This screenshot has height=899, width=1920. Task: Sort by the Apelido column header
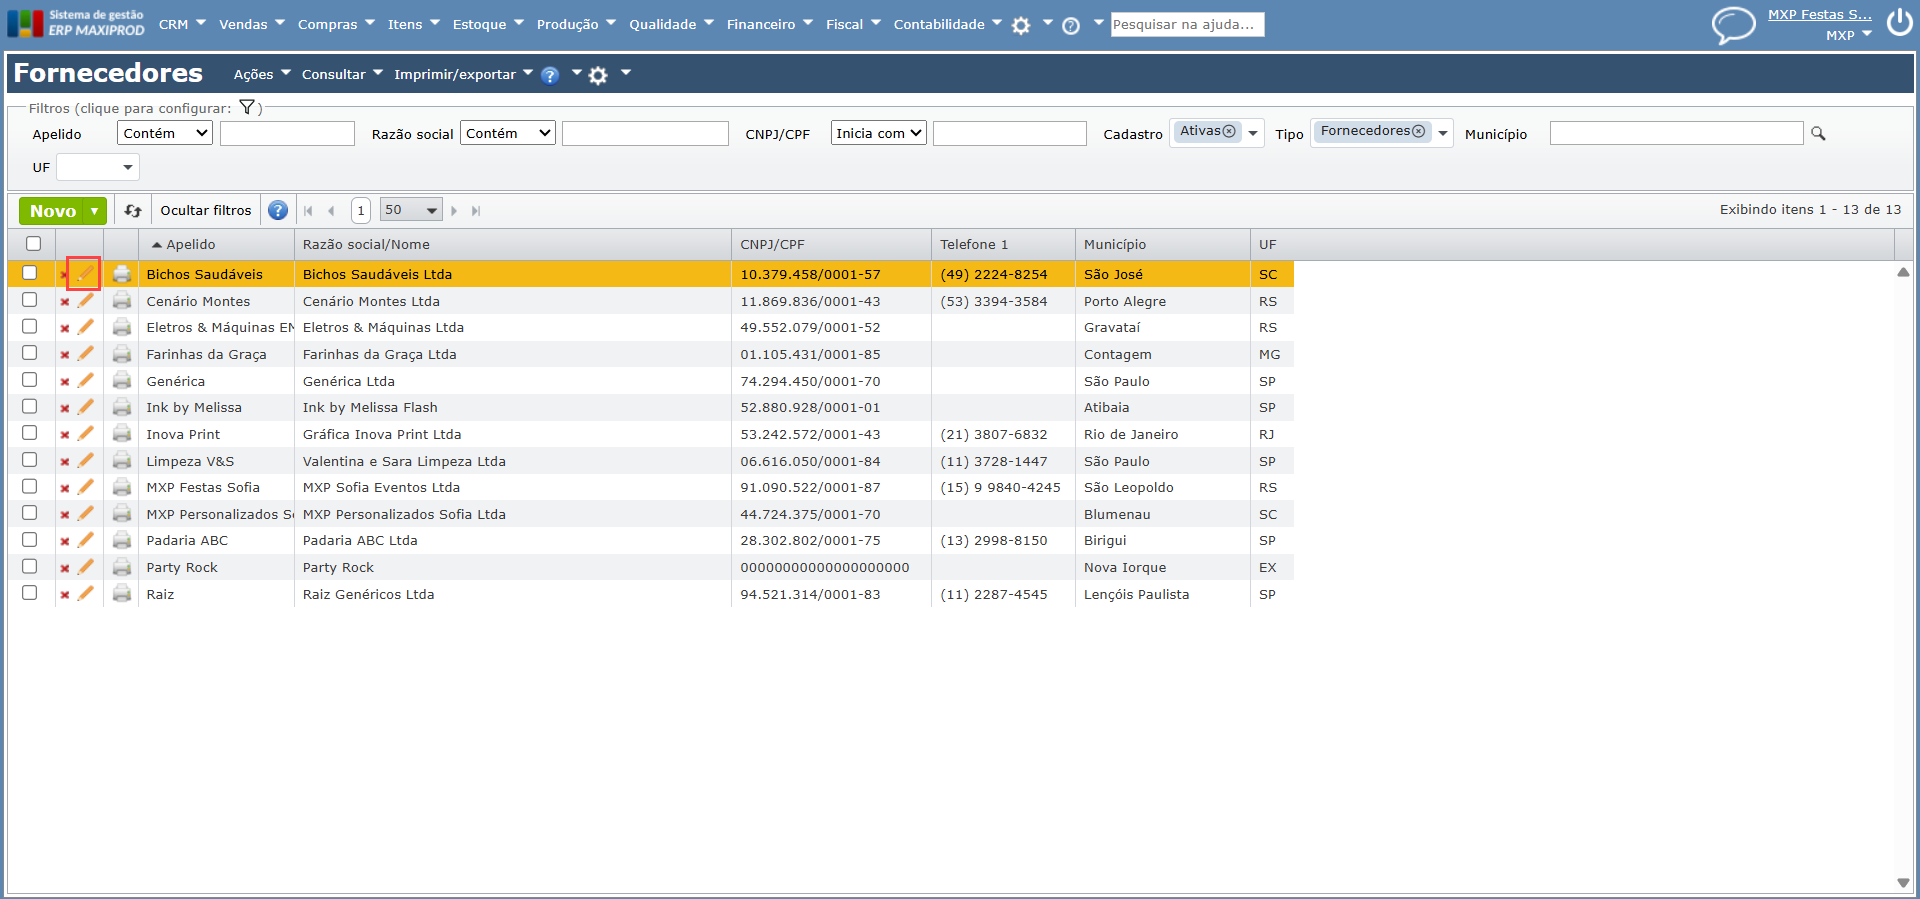[191, 245]
